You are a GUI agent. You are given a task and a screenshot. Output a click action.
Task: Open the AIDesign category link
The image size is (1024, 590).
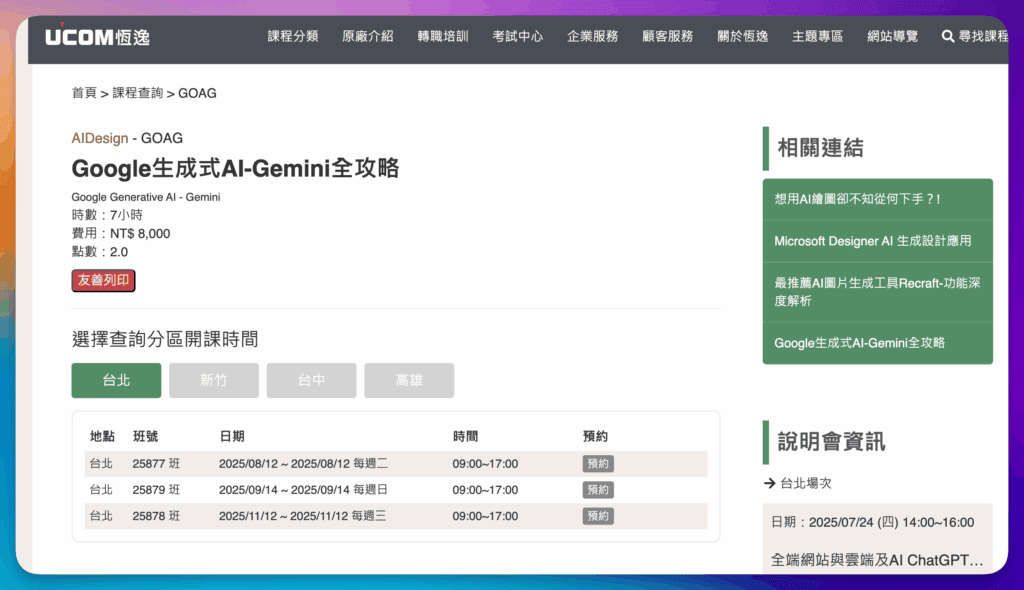point(100,139)
